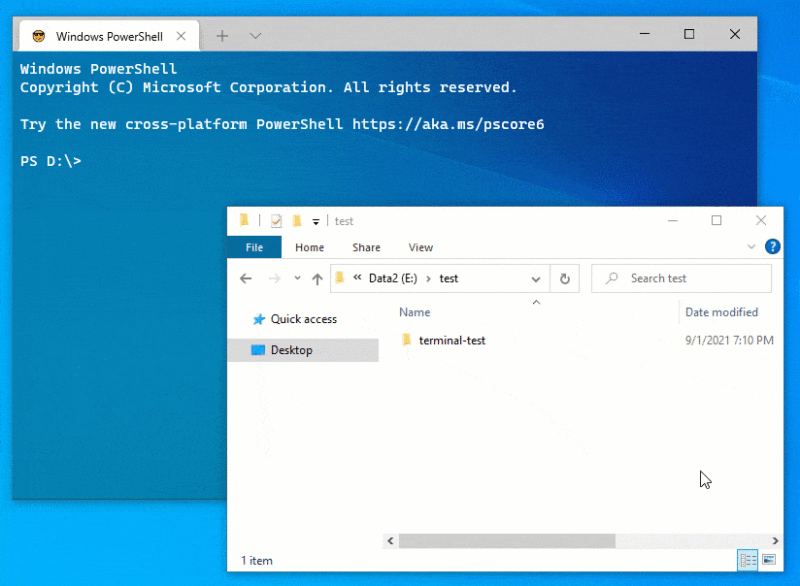The image size is (800, 586).
Task: Open the Terminal profile dropdown chevron
Action: (x=255, y=36)
